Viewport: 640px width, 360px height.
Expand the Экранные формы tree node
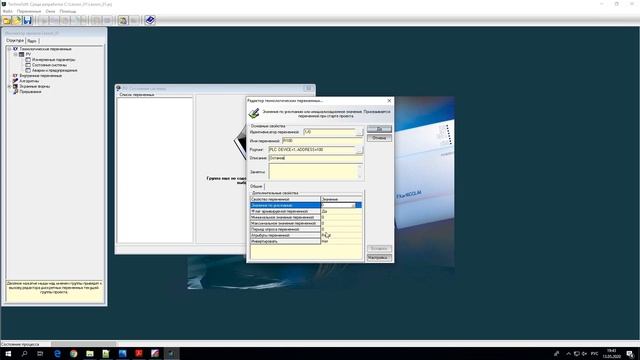coord(10,87)
